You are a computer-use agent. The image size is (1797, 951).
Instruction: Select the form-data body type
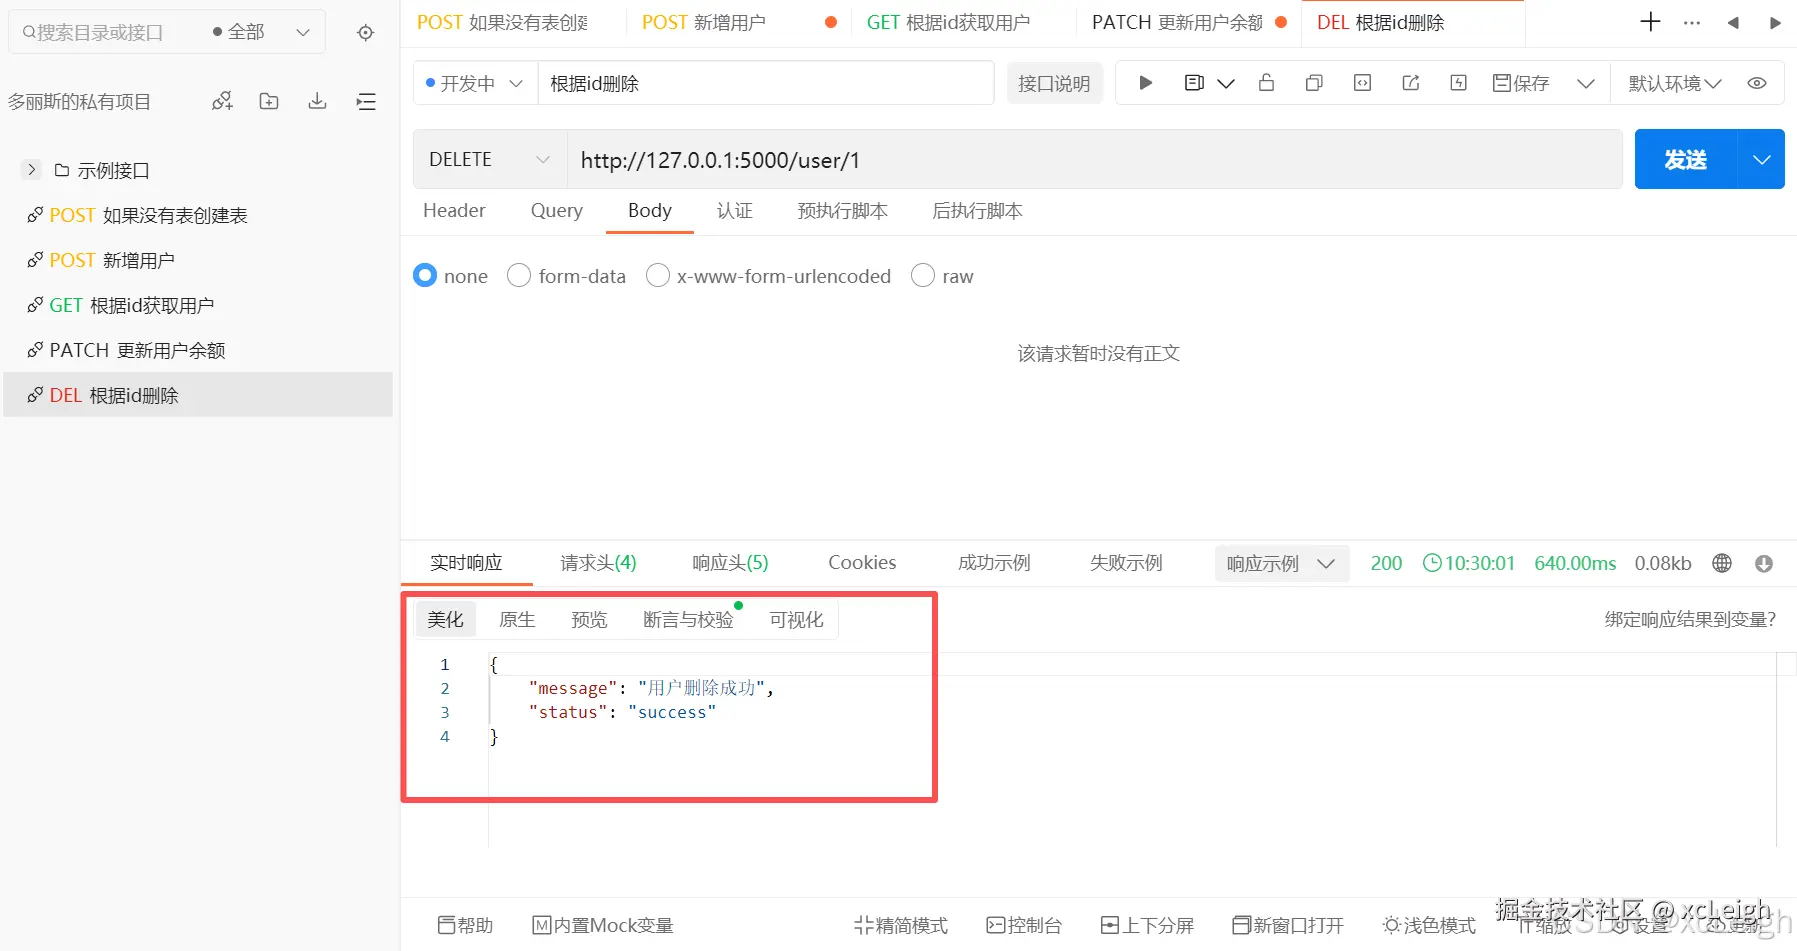coord(566,276)
